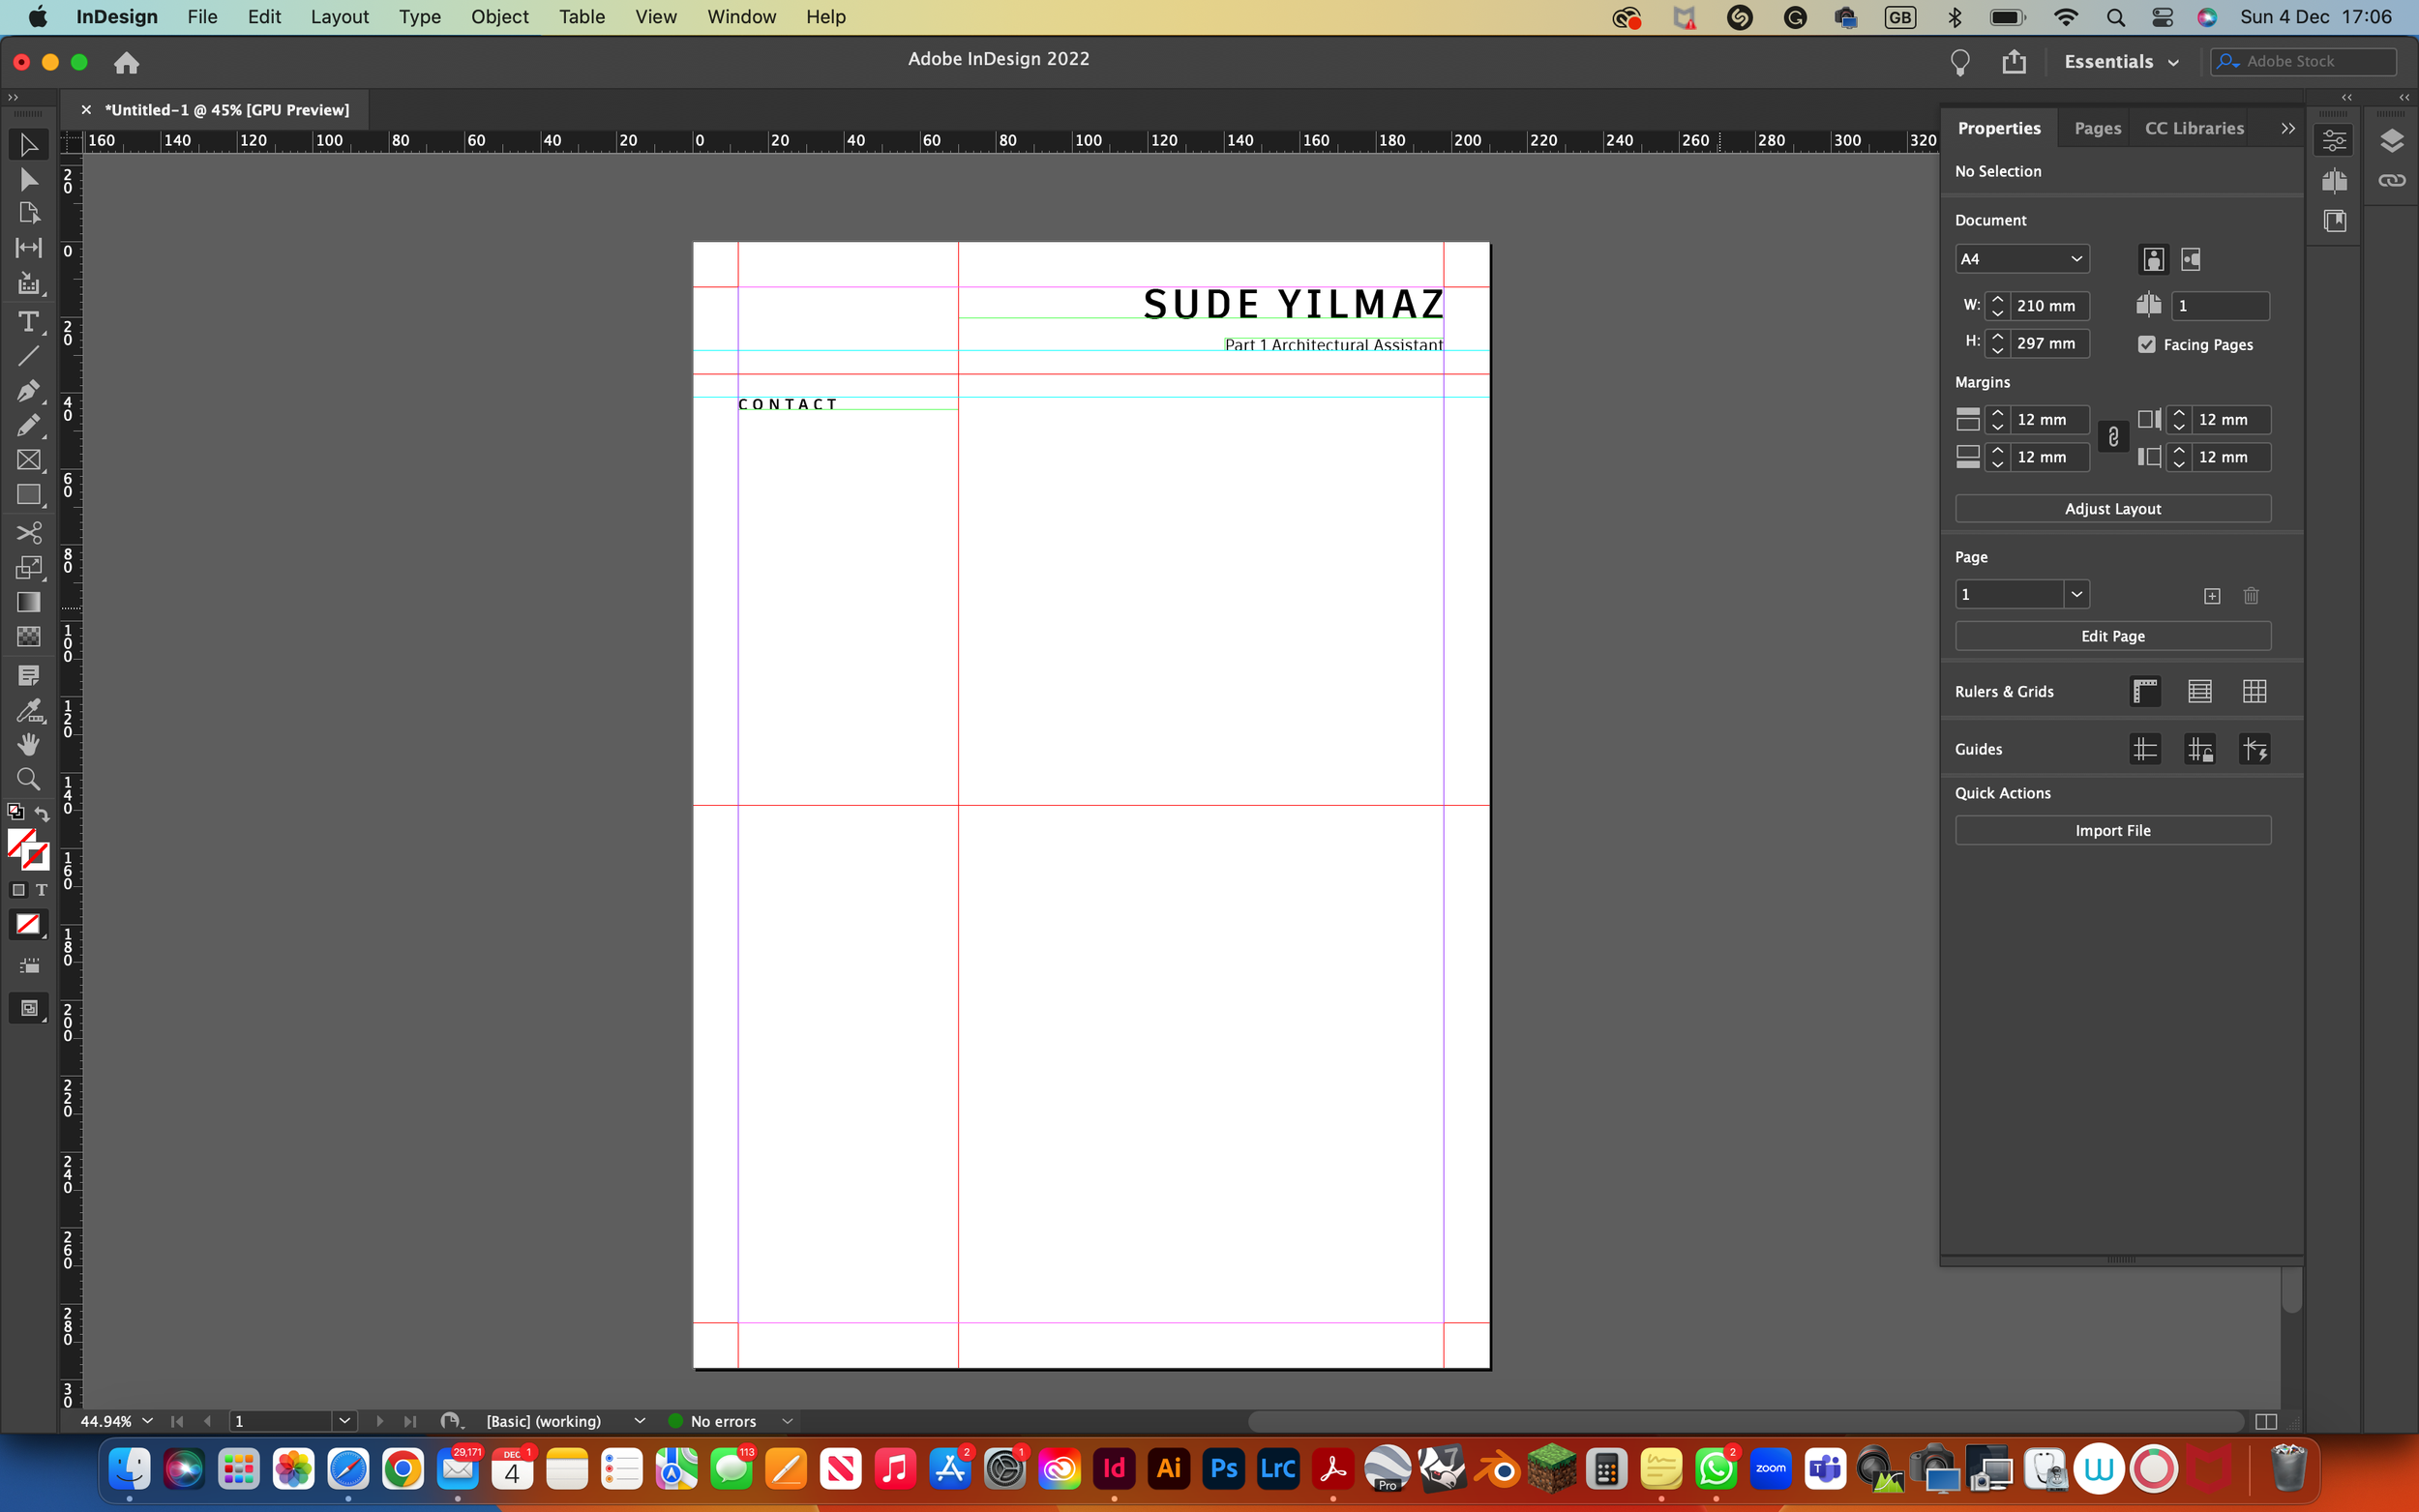Click the Import File button
This screenshot has height=1512, width=2419.
pyautogui.click(x=2112, y=830)
